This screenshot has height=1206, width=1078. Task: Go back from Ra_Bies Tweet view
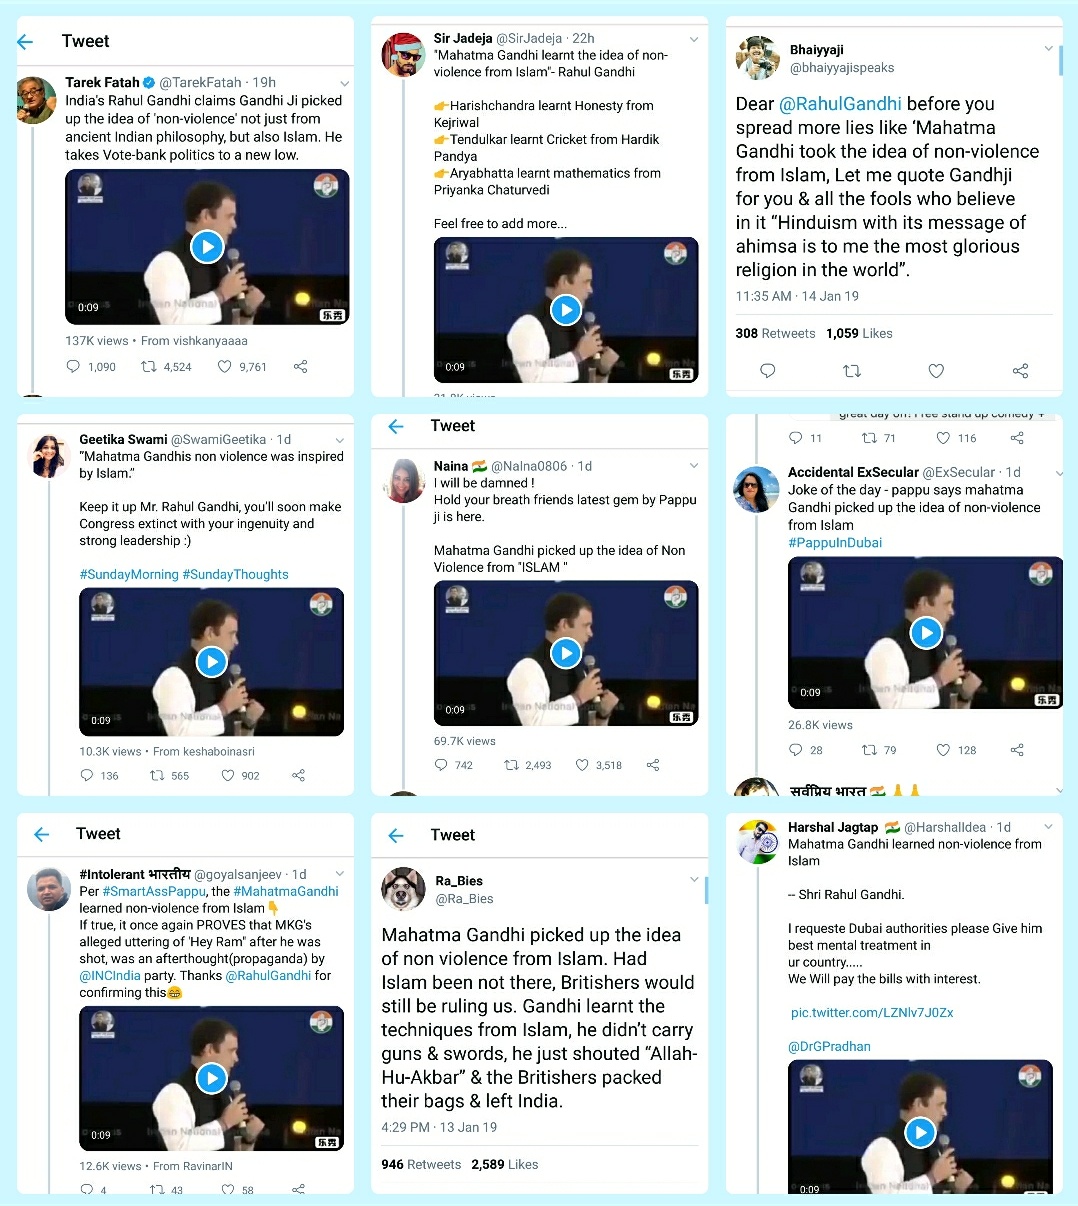396,835
